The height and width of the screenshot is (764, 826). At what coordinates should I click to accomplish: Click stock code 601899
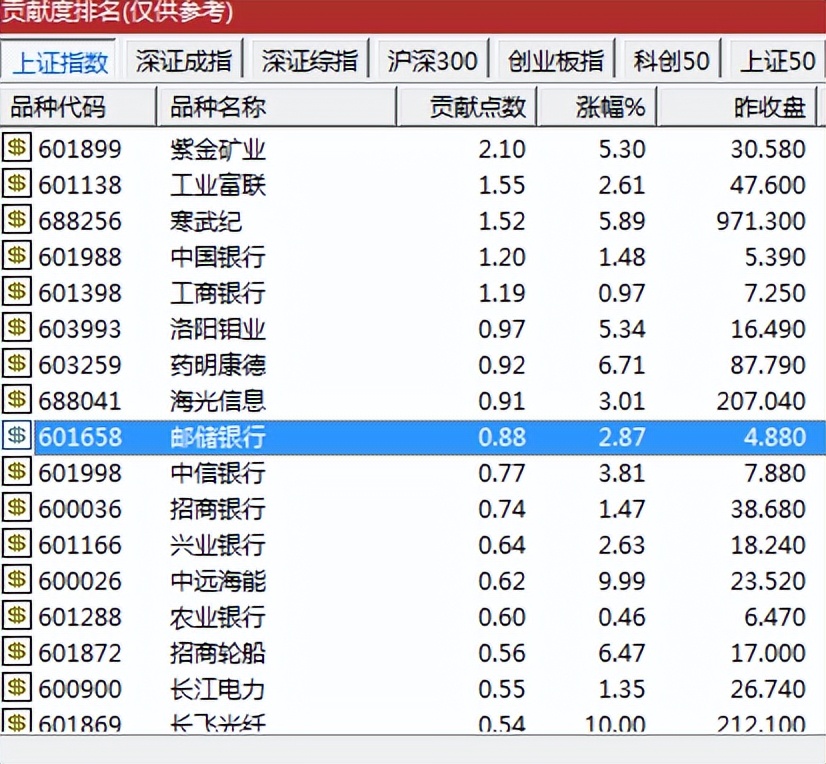point(80,149)
